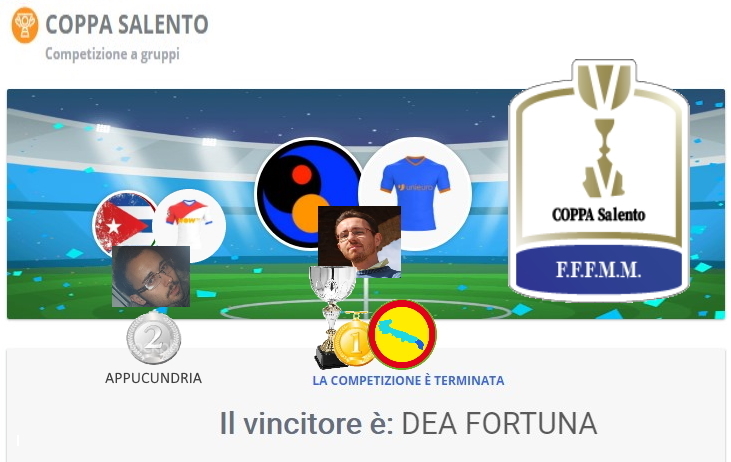
Task: Click LA COMPETIZIONE È TERMINATA text
Action: [408, 381]
